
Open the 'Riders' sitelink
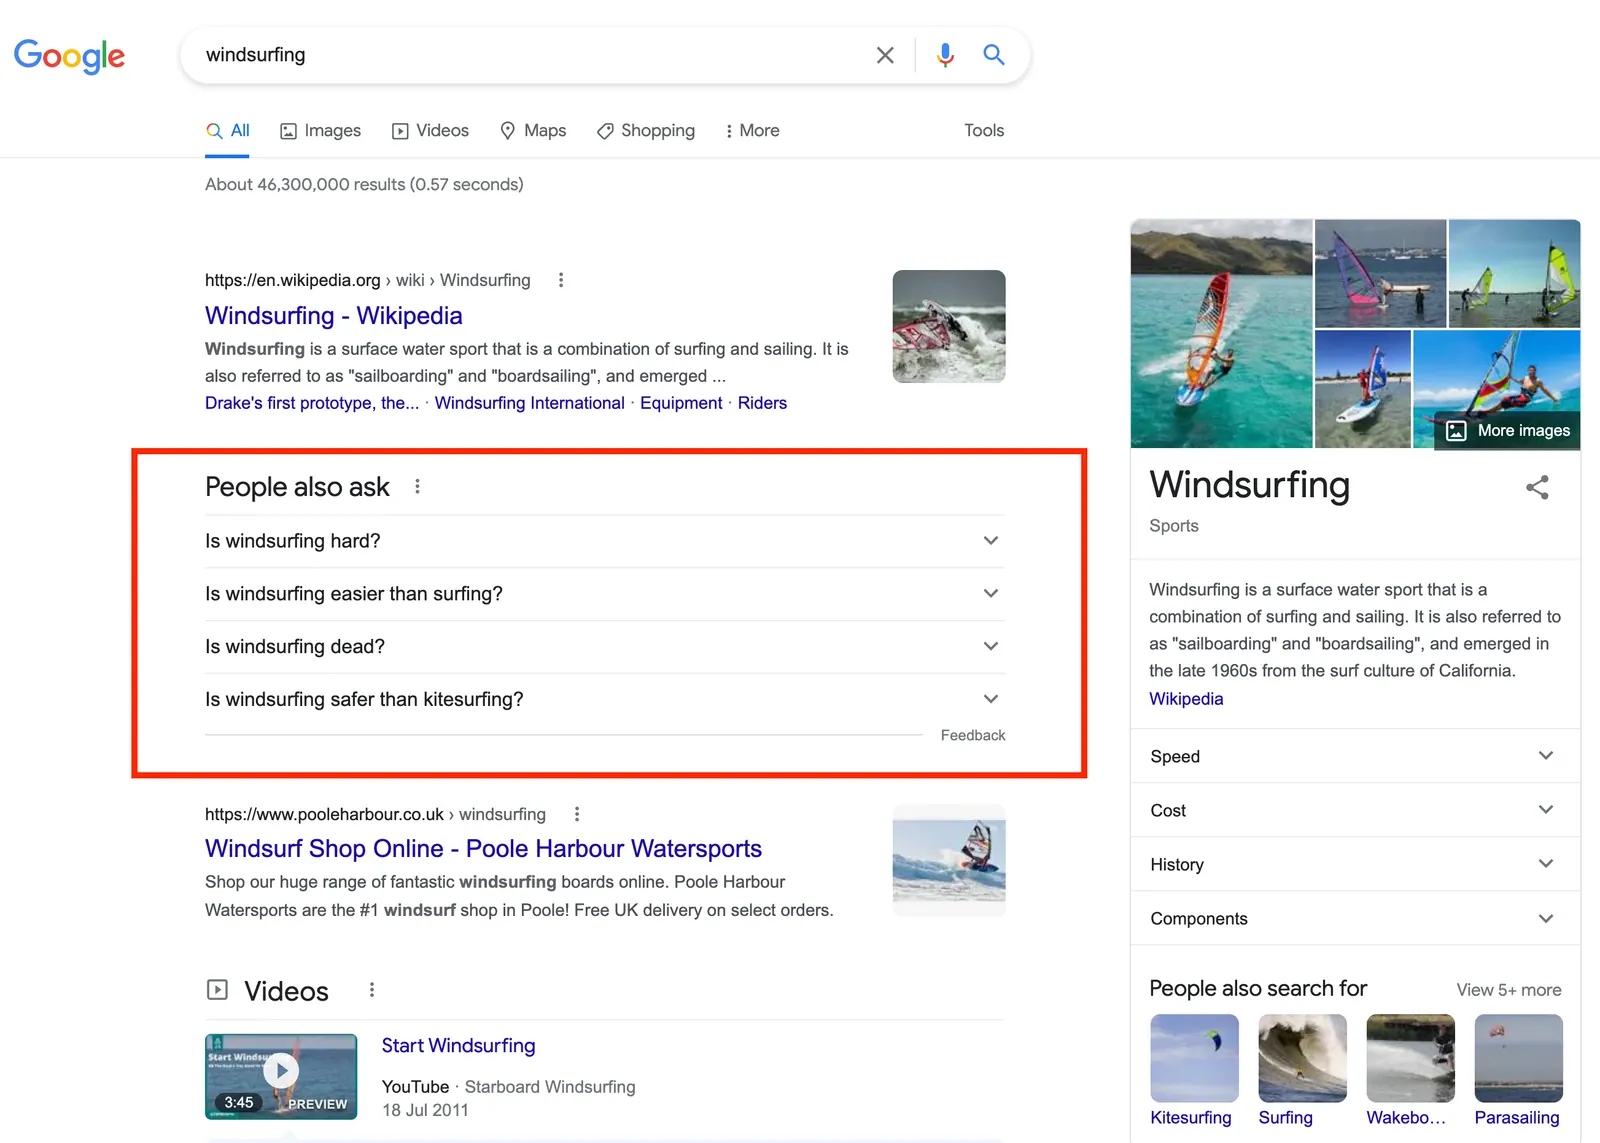762,403
